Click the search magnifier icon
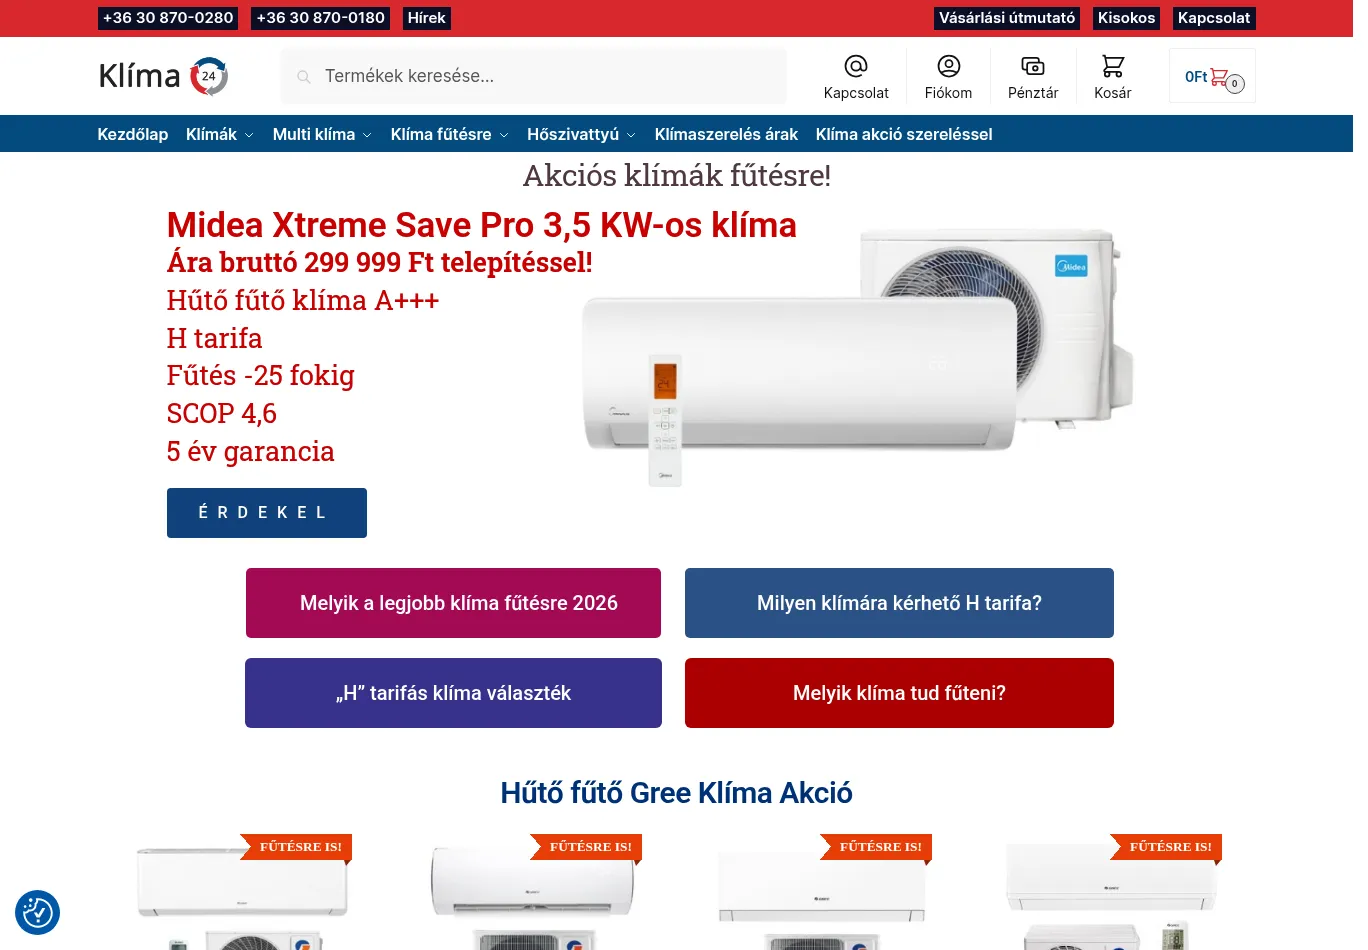 click(304, 76)
